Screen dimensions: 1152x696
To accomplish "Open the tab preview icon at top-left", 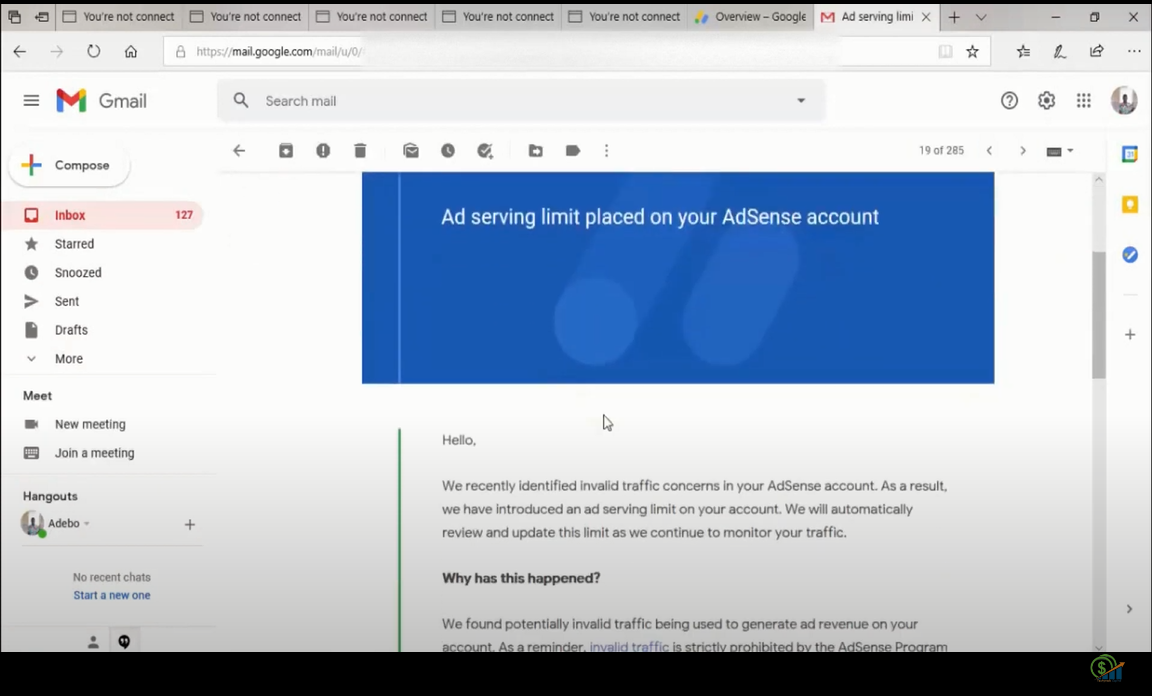I will tap(14, 16).
